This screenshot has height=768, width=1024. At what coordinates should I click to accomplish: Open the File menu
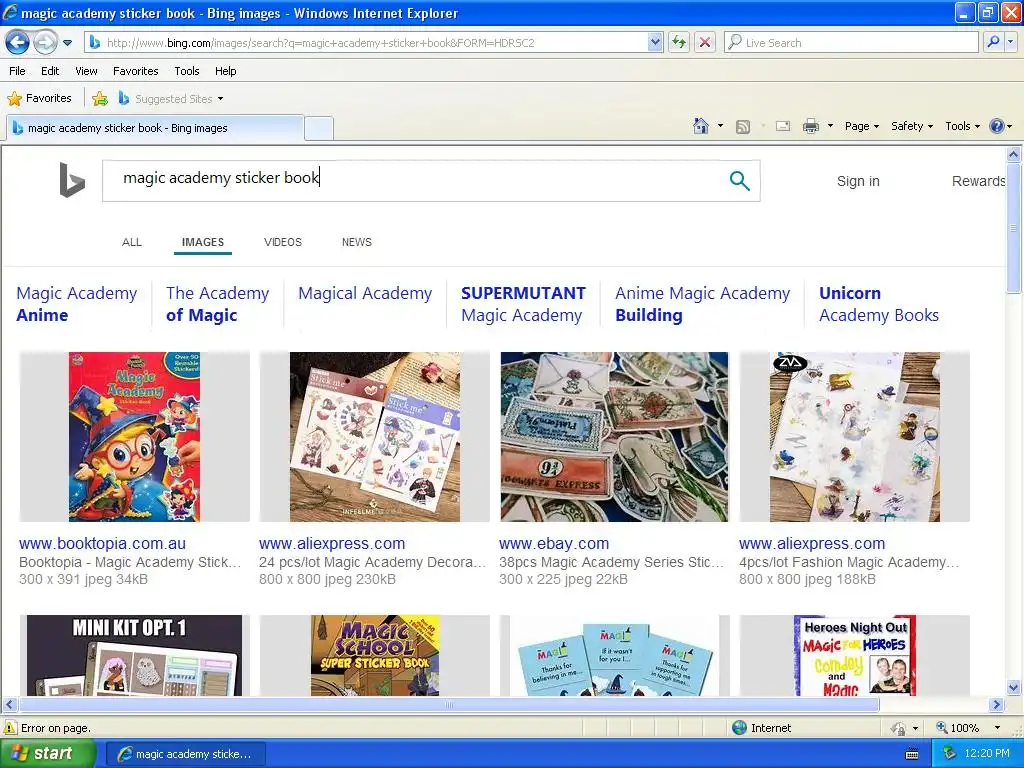tap(18, 71)
